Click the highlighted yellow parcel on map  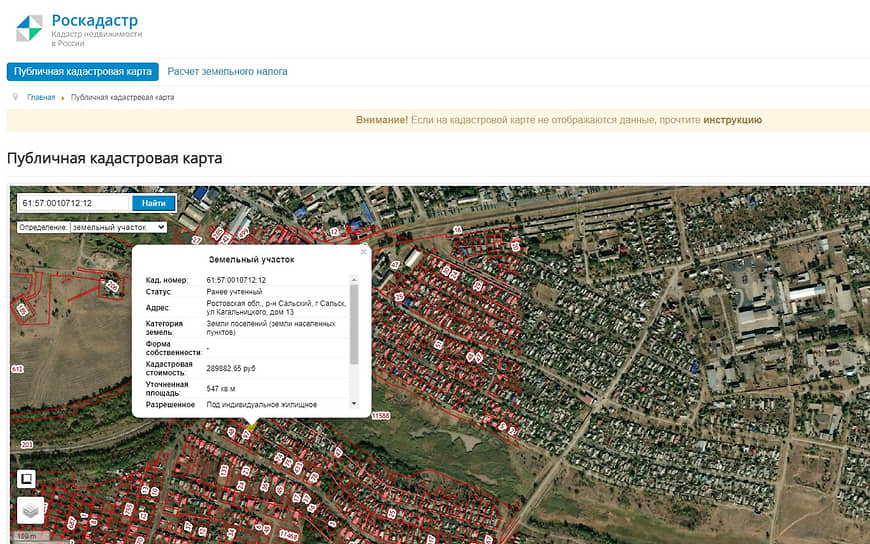[252, 427]
